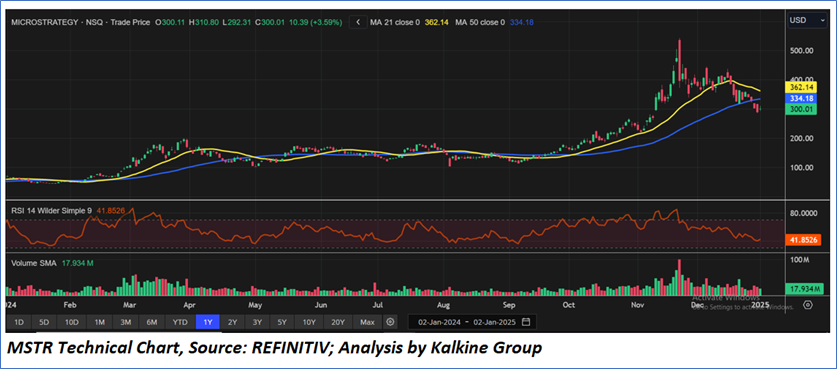Select the 3M time range
837x369 pixels.
126,322
